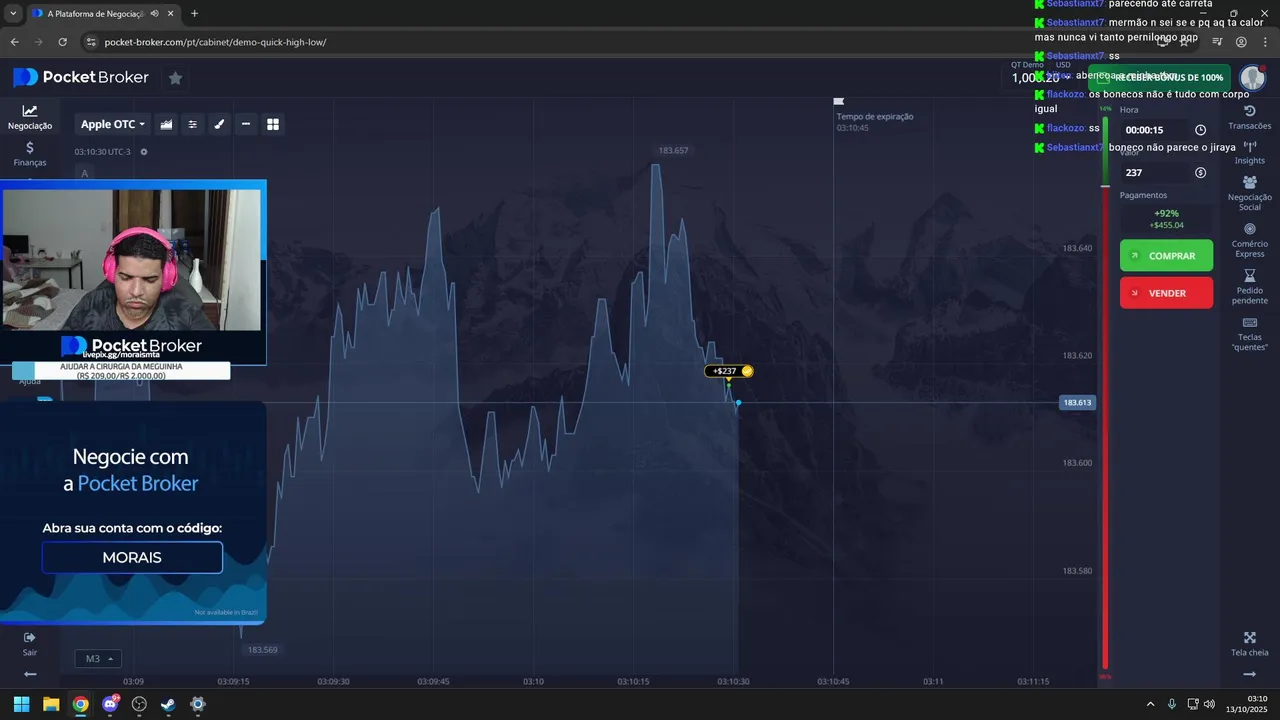This screenshot has height=720, width=1280.
Task: Click the webcam overlay thumbnail
Action: [x=132, y=260]
